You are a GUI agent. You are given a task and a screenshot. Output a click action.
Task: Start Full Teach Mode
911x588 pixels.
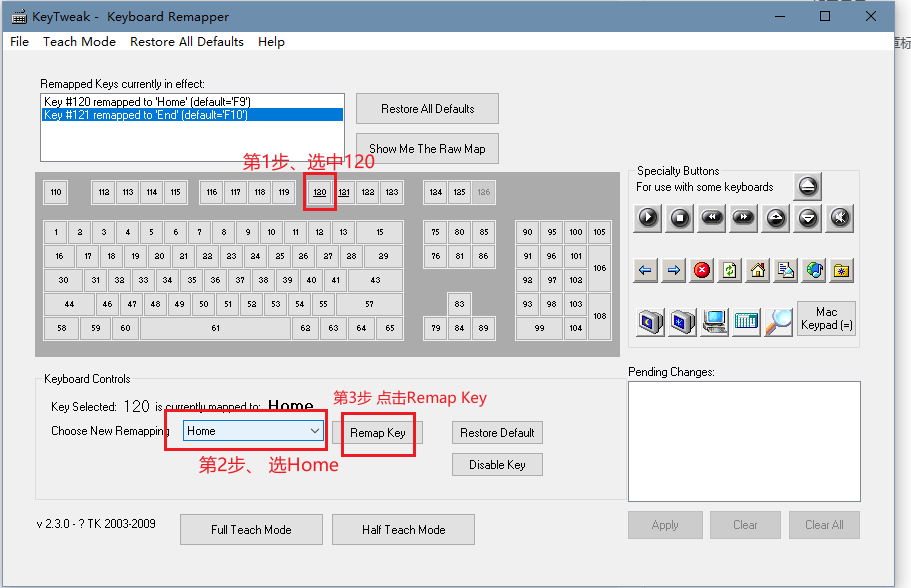tap(251, 529)
